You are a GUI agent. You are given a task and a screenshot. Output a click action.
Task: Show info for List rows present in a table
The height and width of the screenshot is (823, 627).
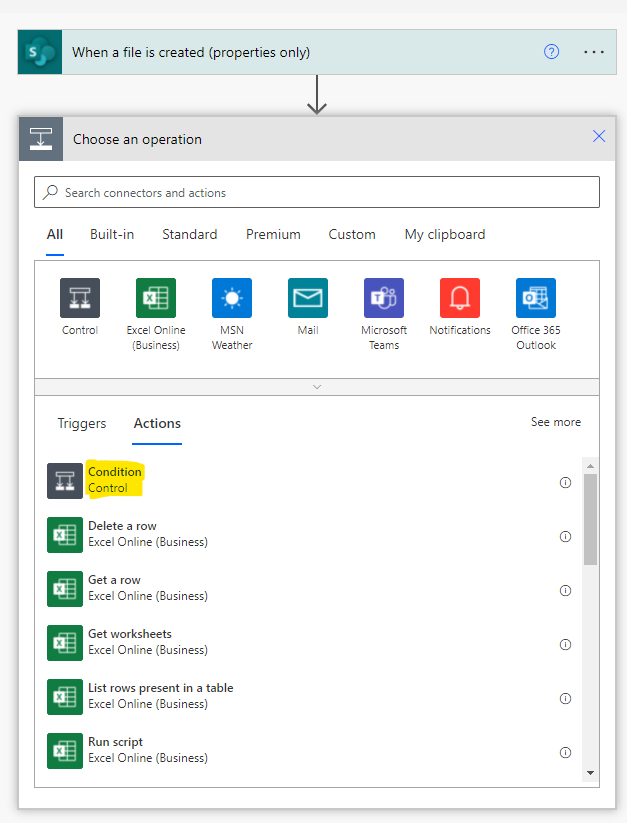(565, 699)
